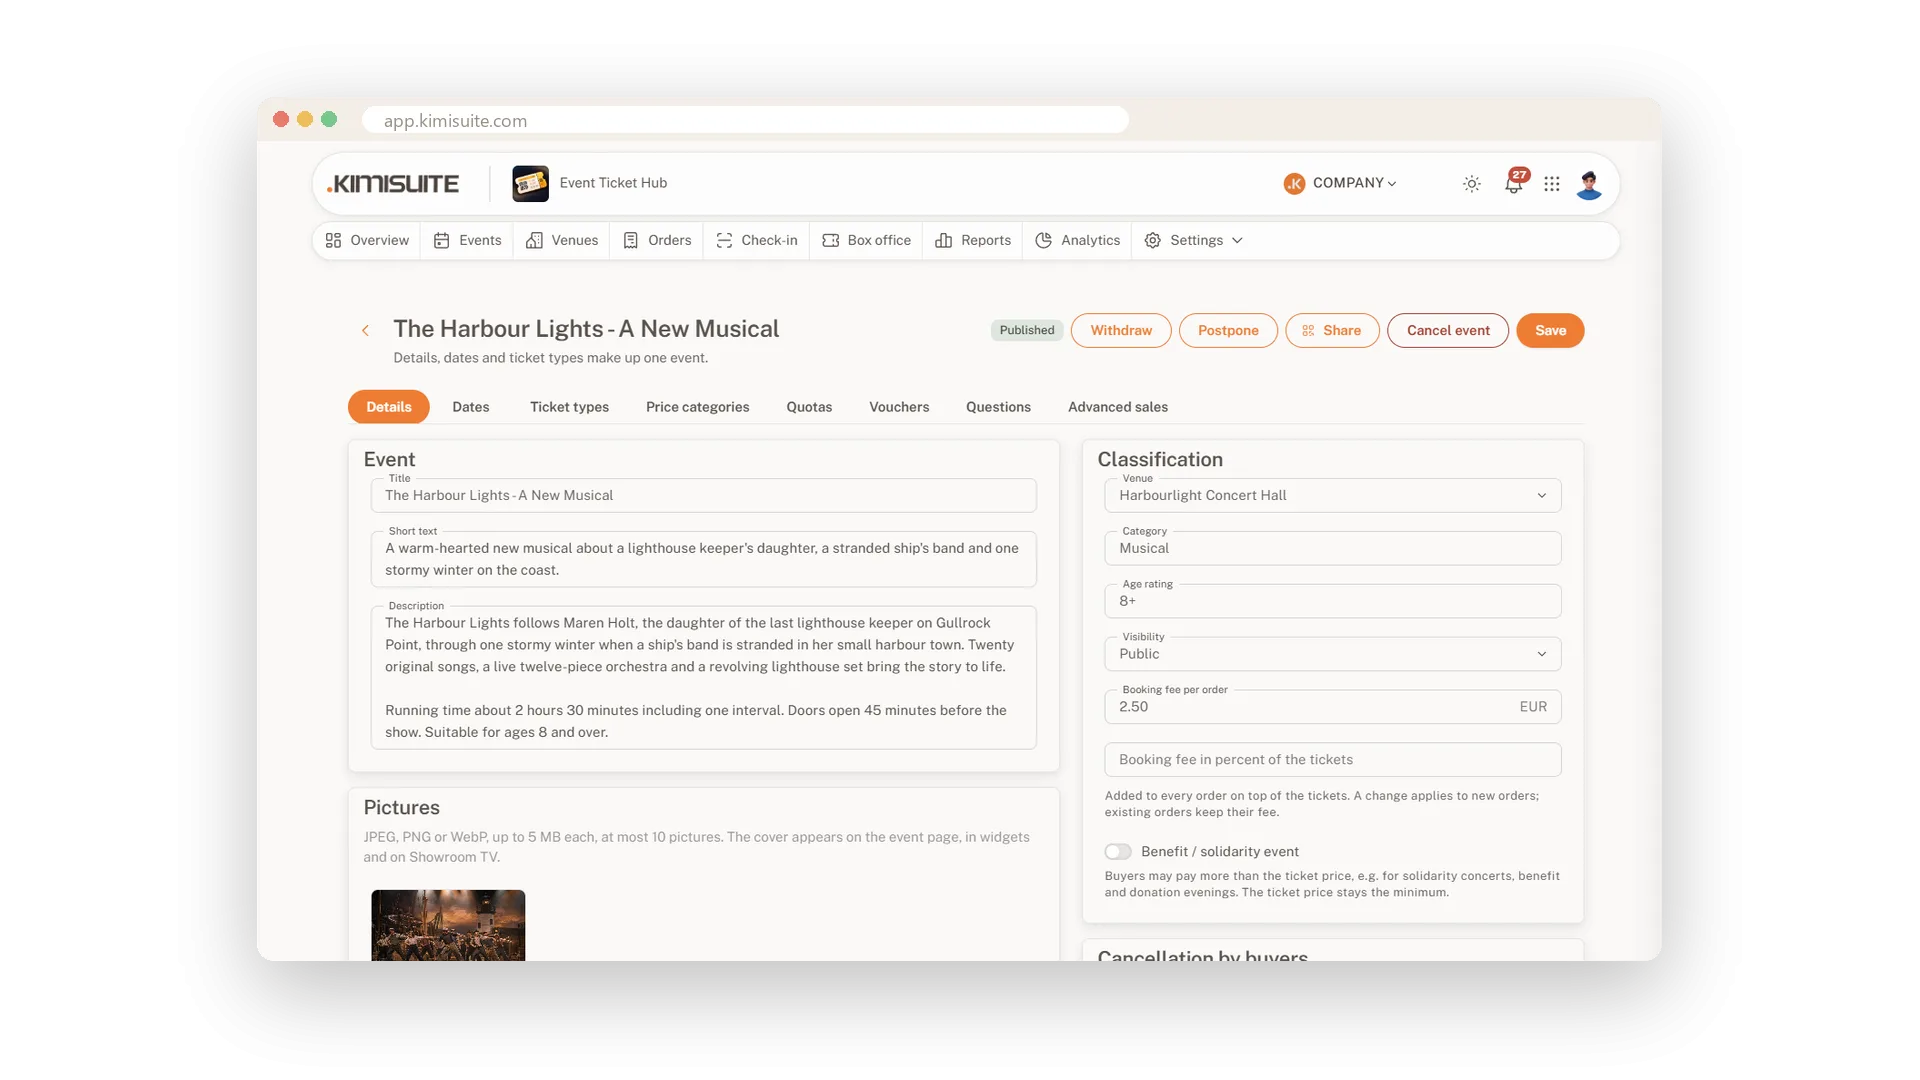Switch to the Questions tab
The width and height of the screenshot is (1920, 1080).
pyautogui.click(x=998, y=408)
